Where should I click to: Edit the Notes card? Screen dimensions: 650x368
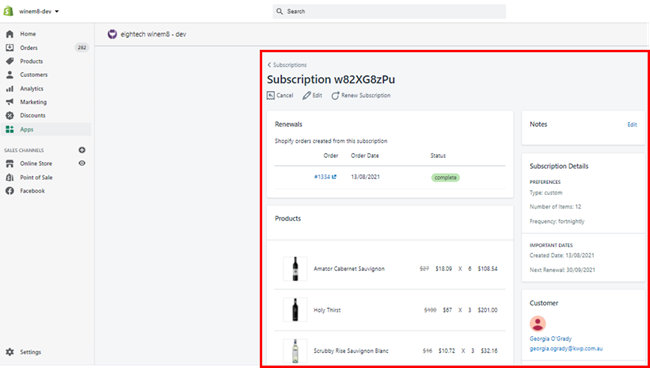pos(632,124)
